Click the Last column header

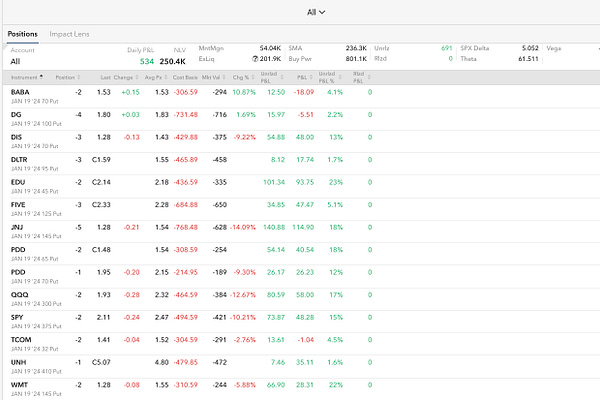tap(106, 77)
